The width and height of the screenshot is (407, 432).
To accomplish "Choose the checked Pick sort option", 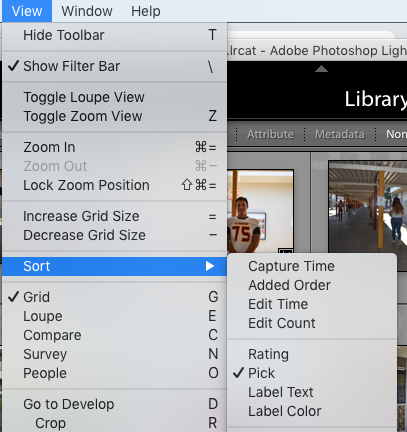I will point(312,373).
